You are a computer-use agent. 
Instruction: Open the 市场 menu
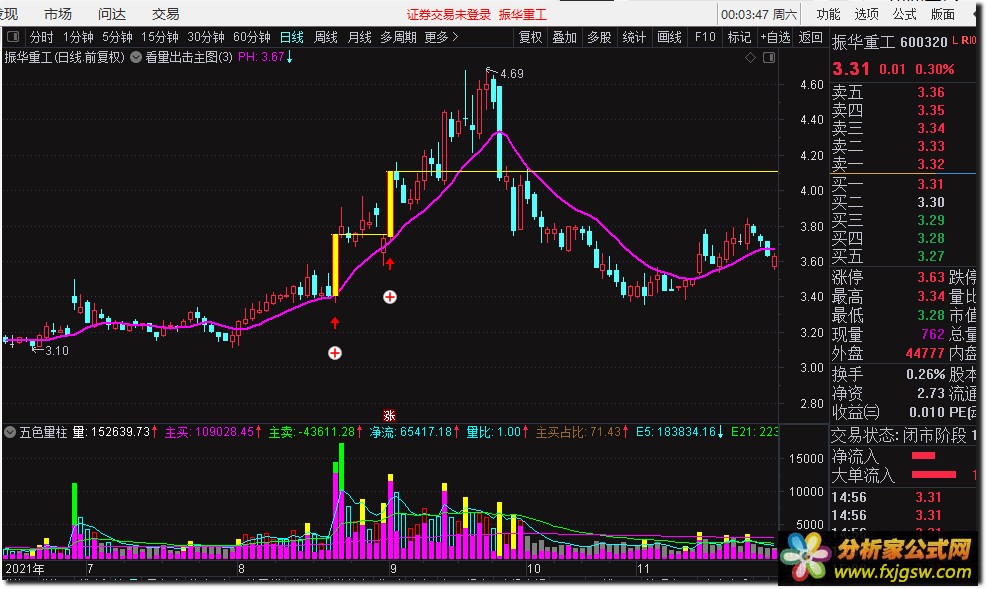click(x=58, y=14)
